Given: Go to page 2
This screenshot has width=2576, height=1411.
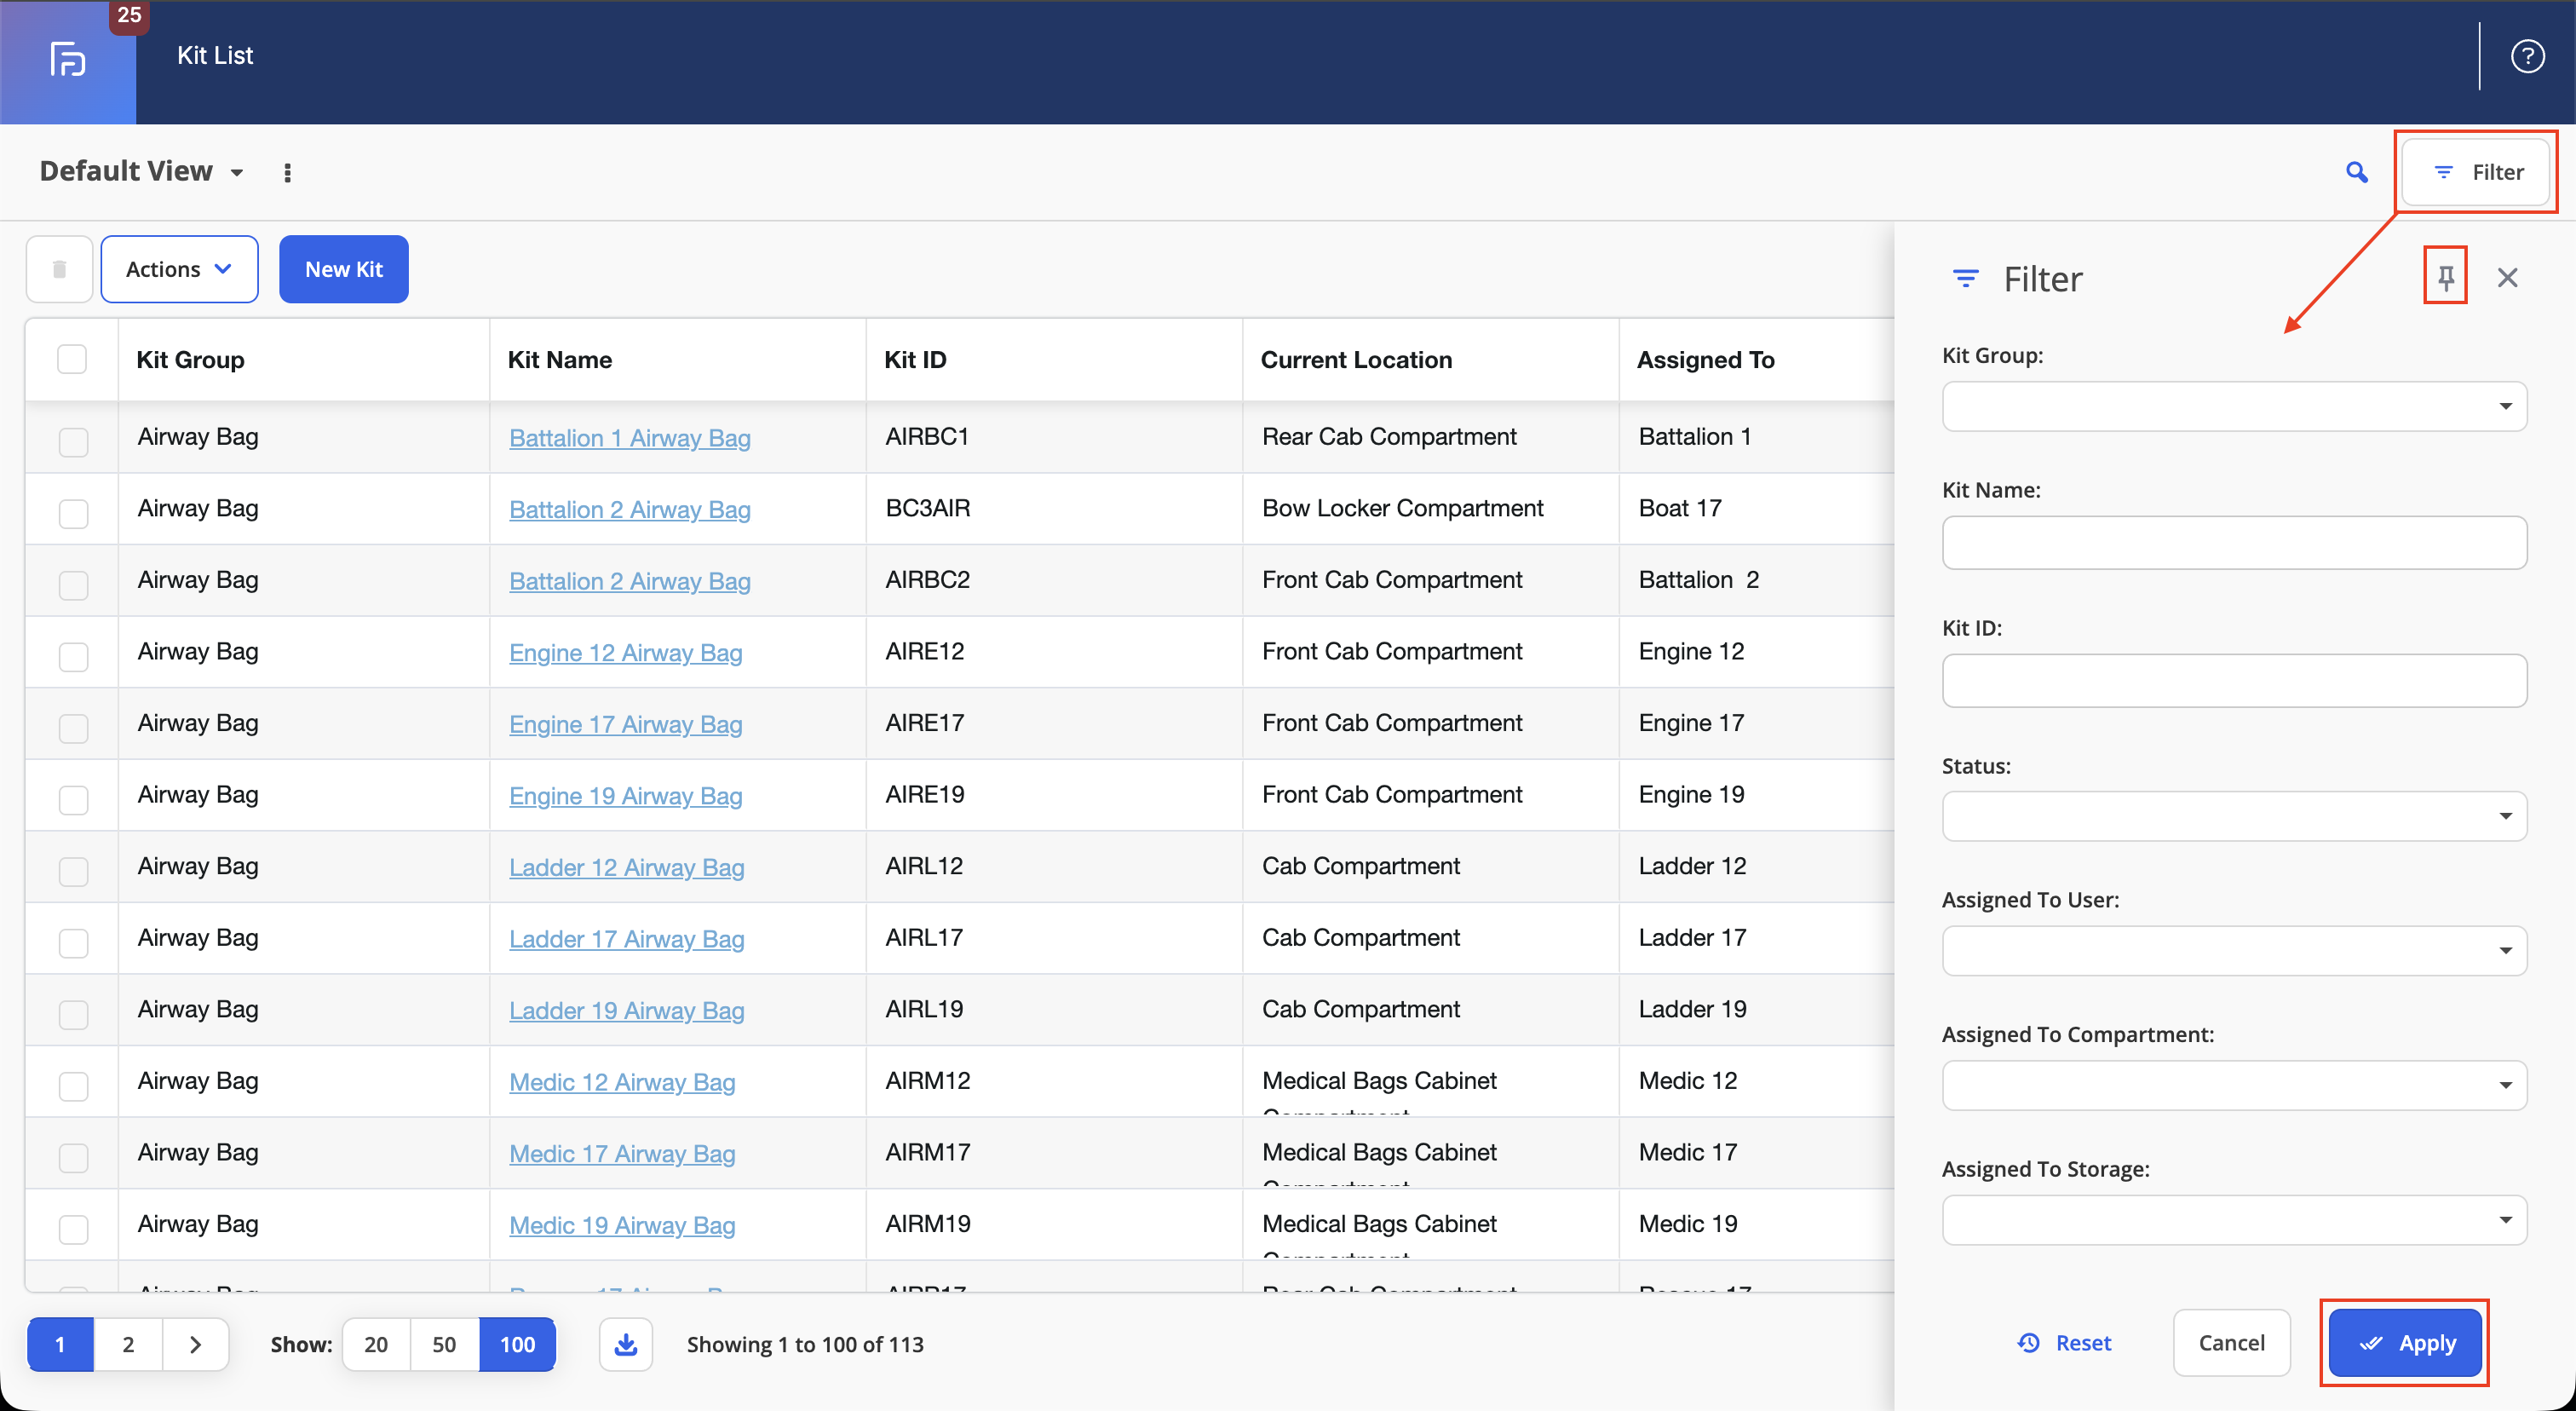Looking at the screenshot, I should 128,1344.
